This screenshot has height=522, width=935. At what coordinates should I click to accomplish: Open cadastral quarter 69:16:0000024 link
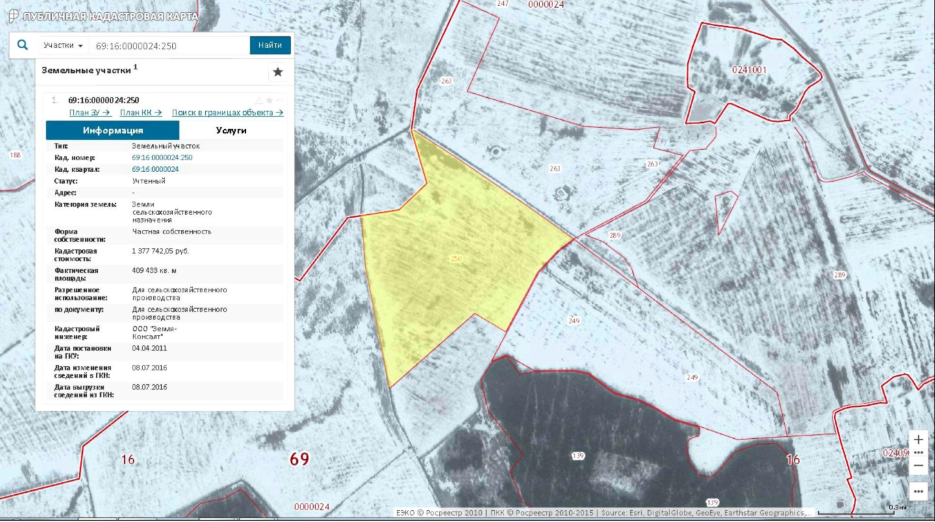pyautogui.click(x=155, y=170)
